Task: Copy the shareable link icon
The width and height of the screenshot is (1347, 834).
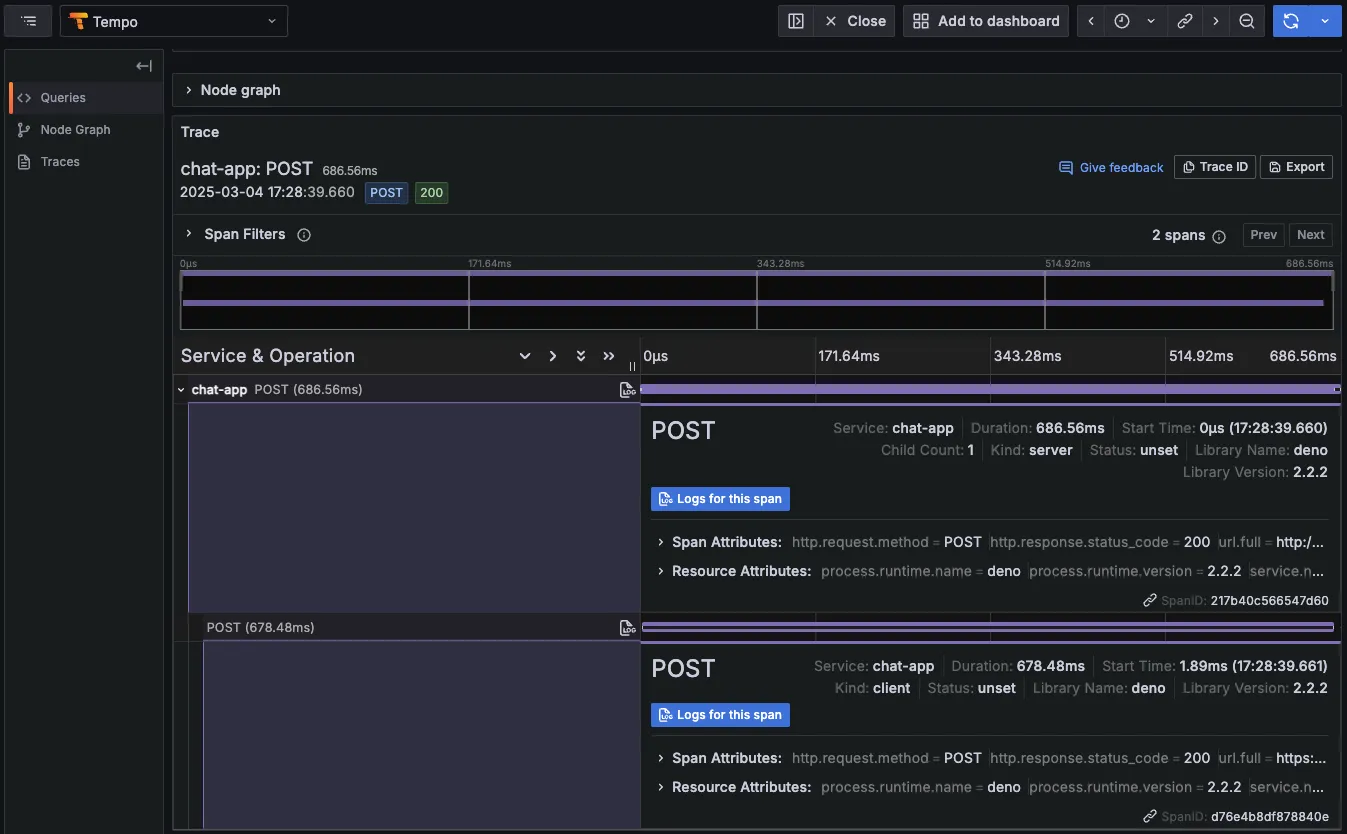Action: click(x=1185, y=20)
